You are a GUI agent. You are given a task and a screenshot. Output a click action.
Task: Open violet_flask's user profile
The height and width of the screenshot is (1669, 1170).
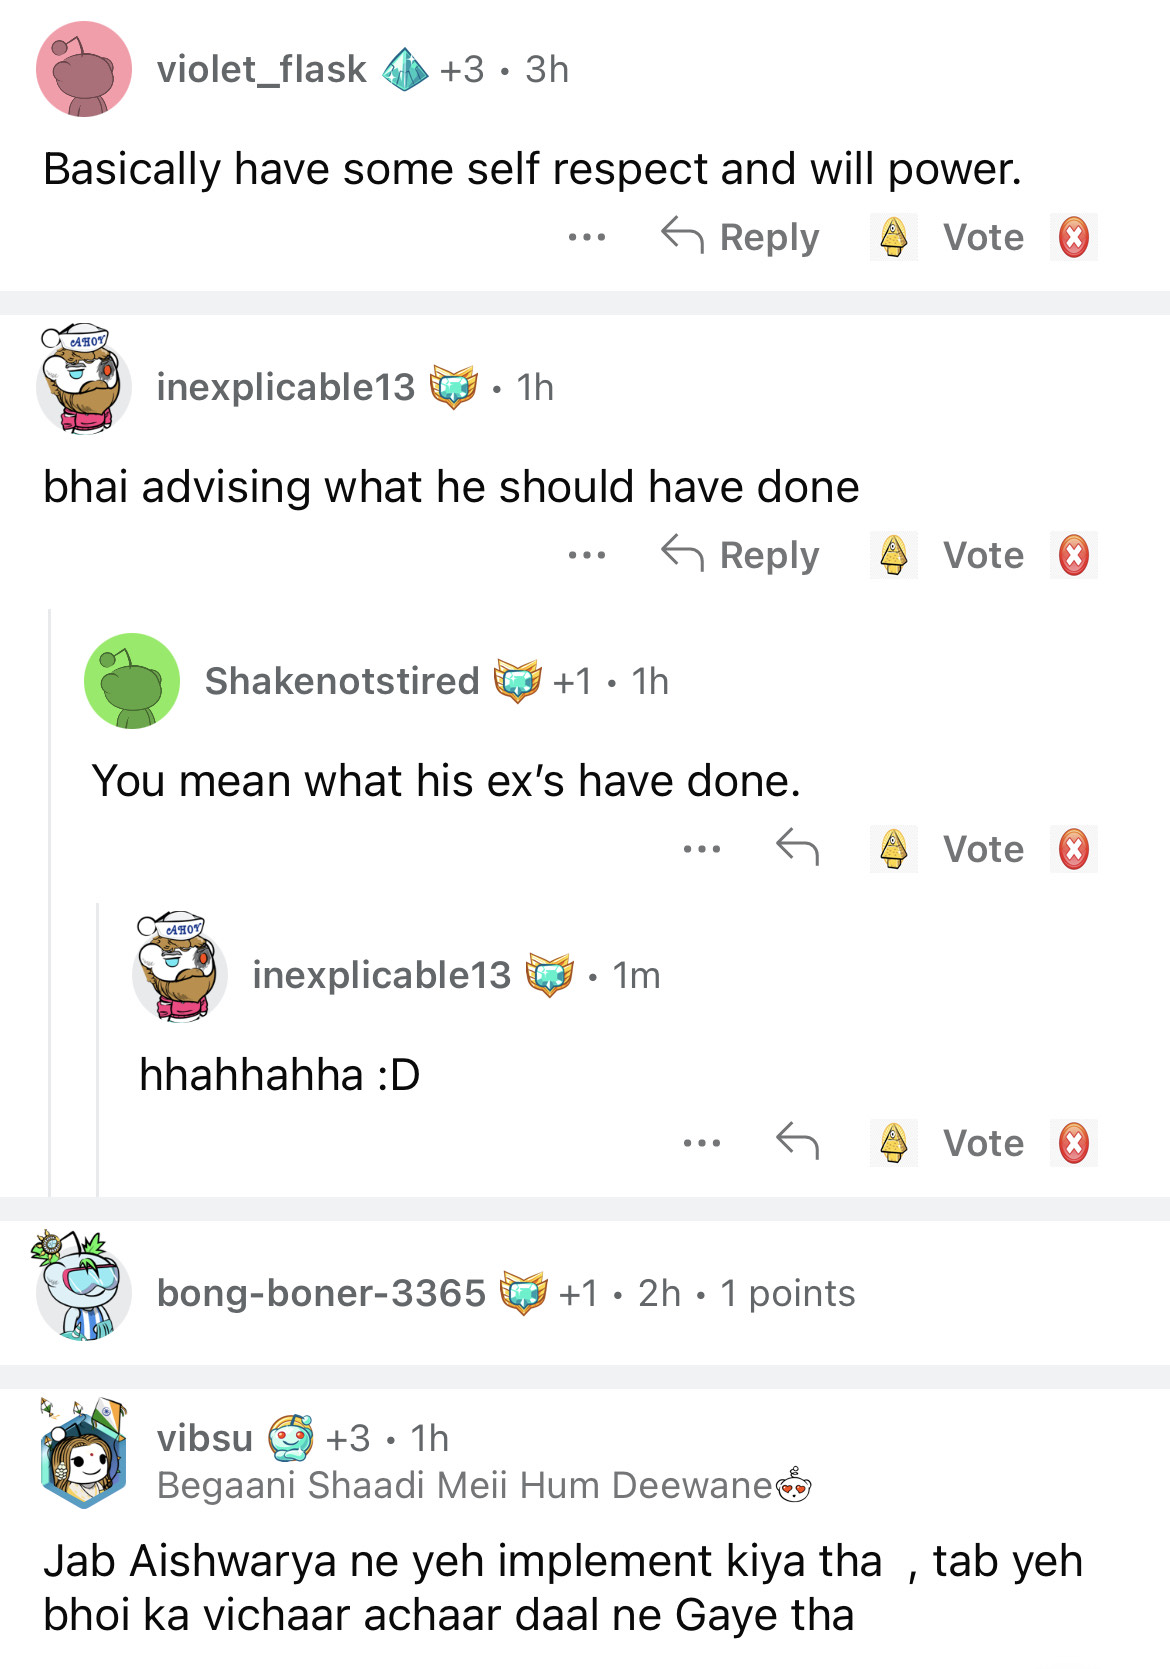point(261,70)
